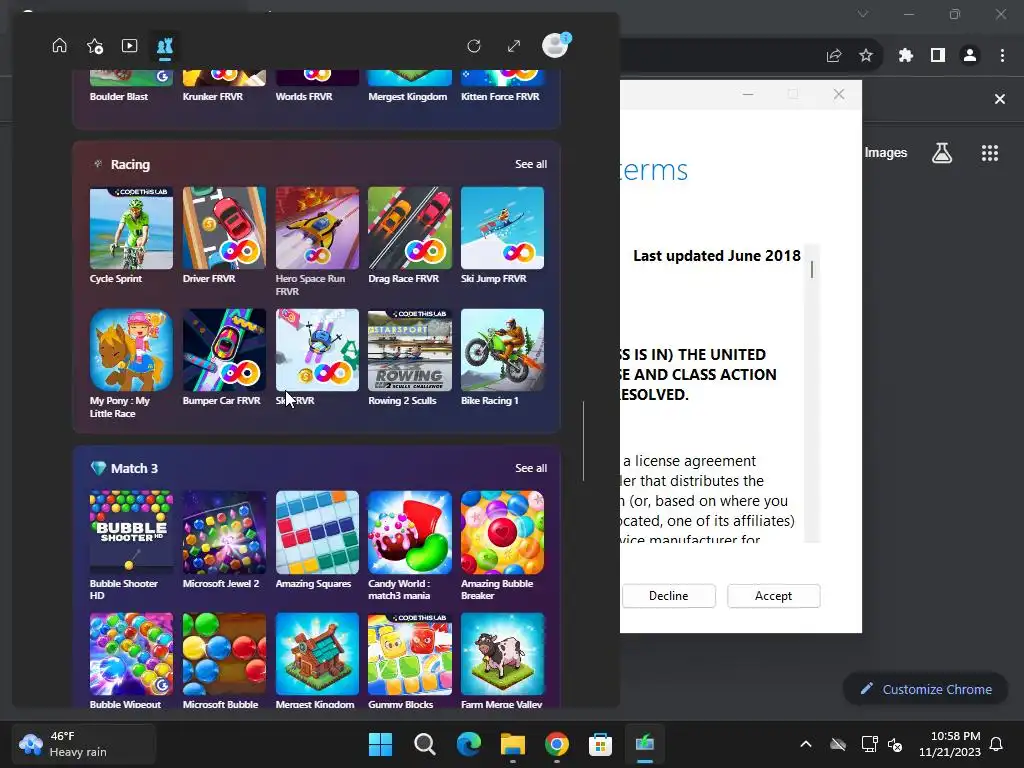Viewport: 1024px width, 768px height.
Task: Click Customize Chrome button
Action: tap(925, 689)
